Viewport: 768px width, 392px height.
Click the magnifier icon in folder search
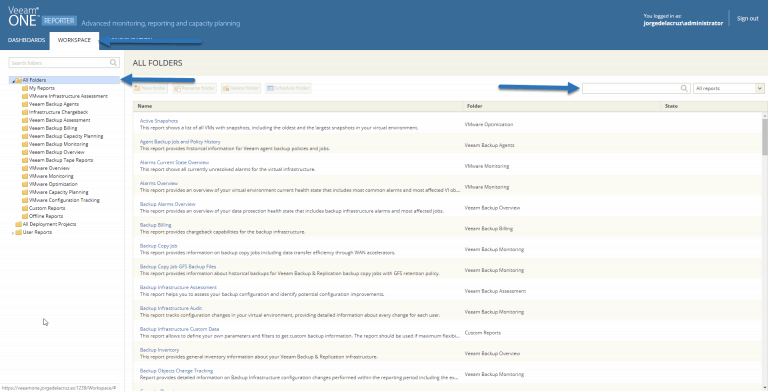tap(114, 63)
